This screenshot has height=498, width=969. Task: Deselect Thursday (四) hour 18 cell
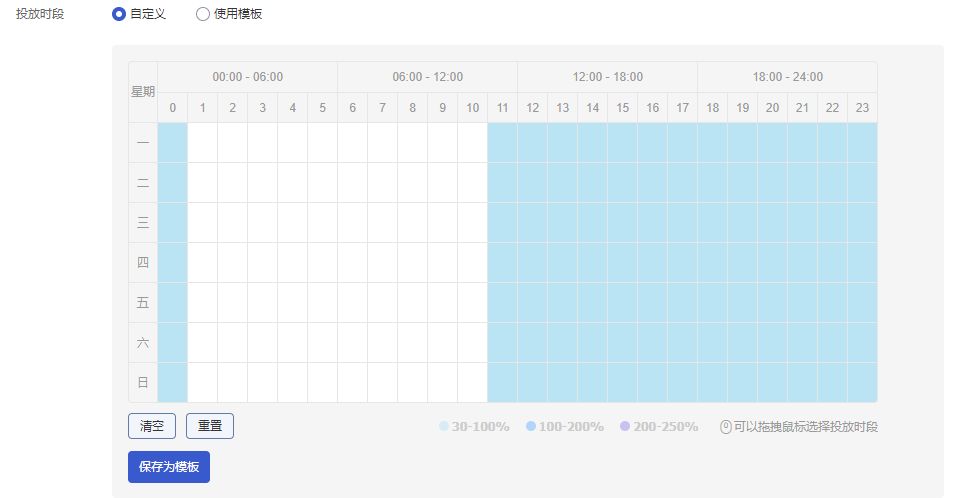pyautogui.click(x=713, y=263)
